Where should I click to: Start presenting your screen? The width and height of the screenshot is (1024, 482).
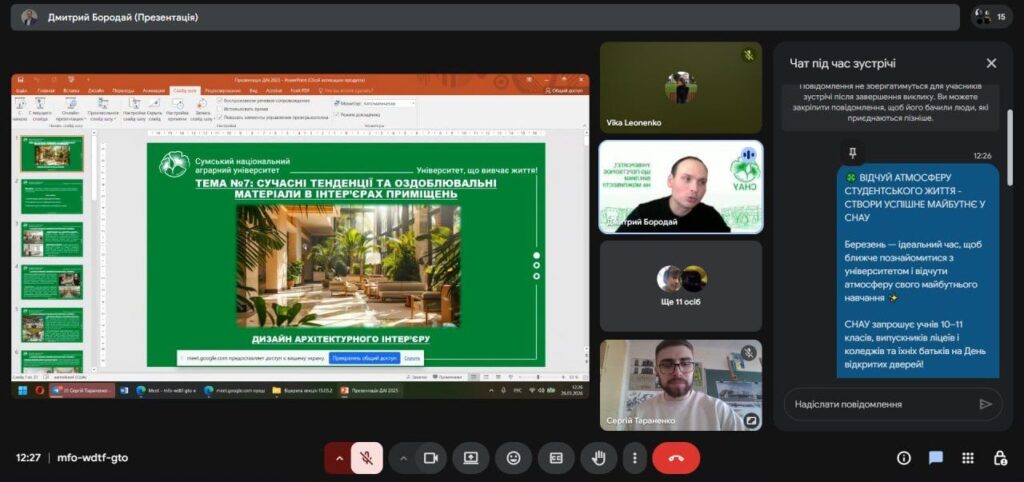471,458
